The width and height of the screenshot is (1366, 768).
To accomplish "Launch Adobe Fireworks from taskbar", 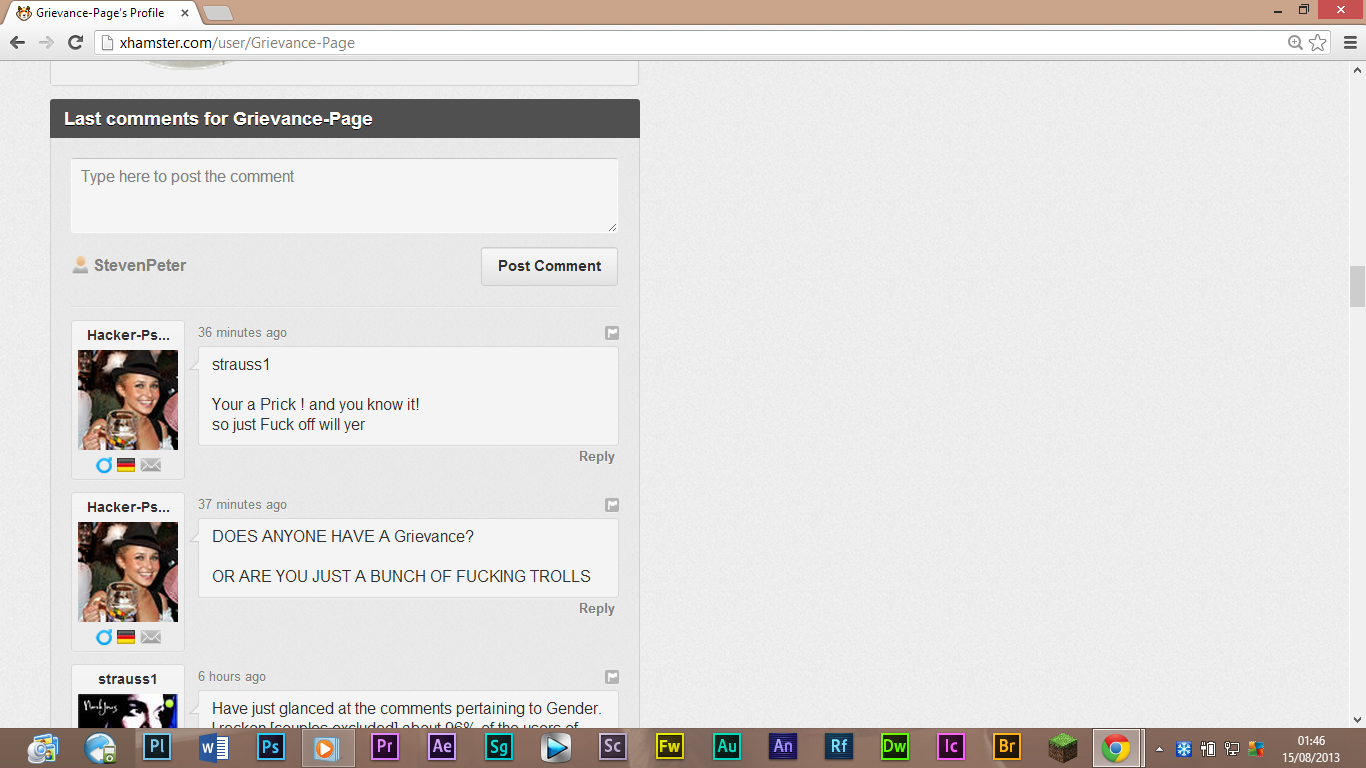I will (669, 747).
